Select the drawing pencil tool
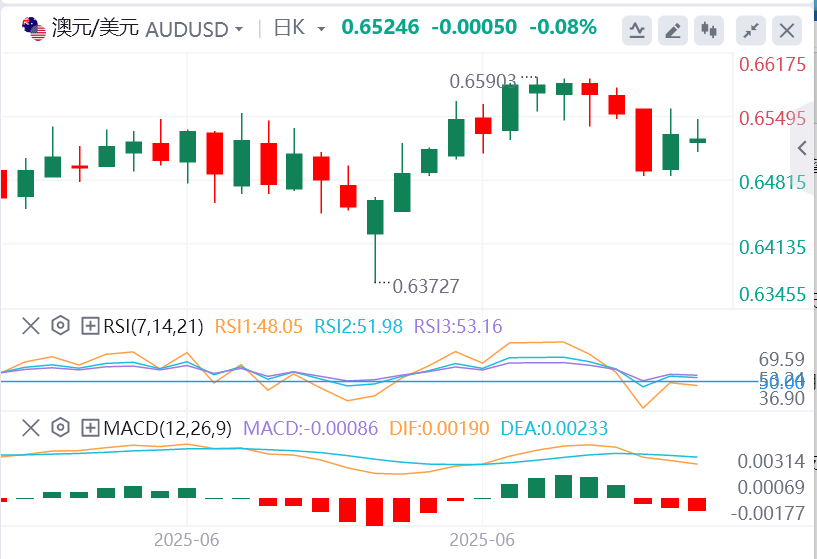The image size is (817, 559). click(673, 30)
